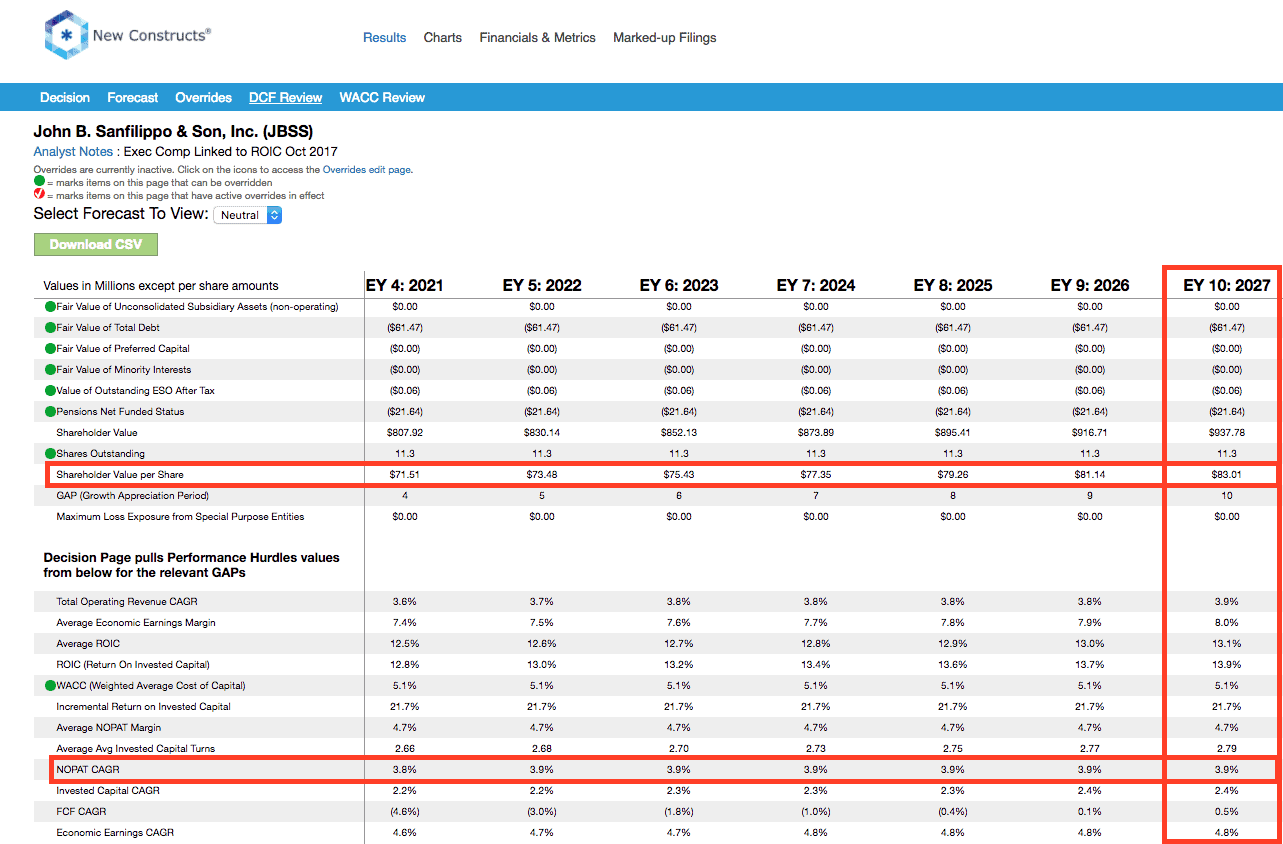Click the $75.43 value for 2023

(679, 475)
